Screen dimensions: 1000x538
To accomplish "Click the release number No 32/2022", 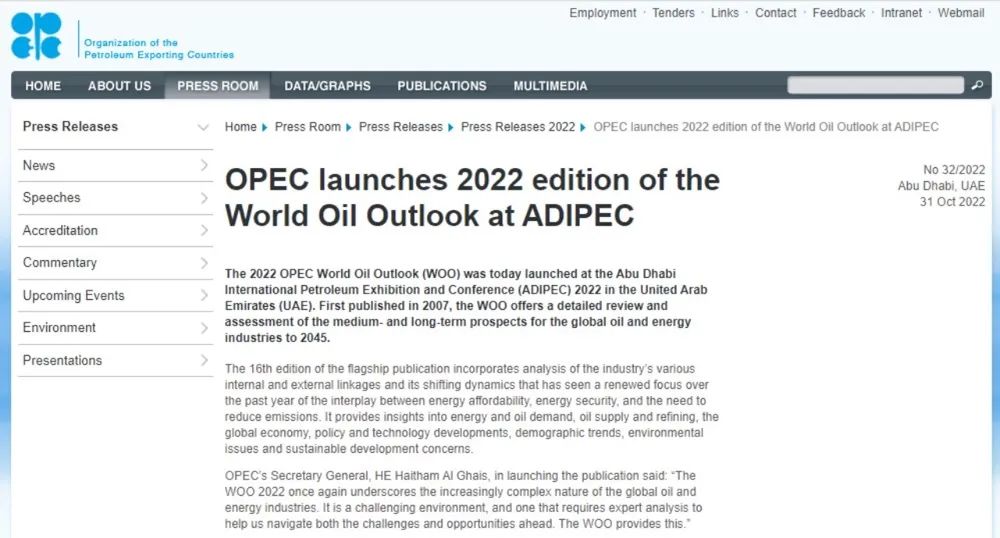I will (x=954, y=170).
